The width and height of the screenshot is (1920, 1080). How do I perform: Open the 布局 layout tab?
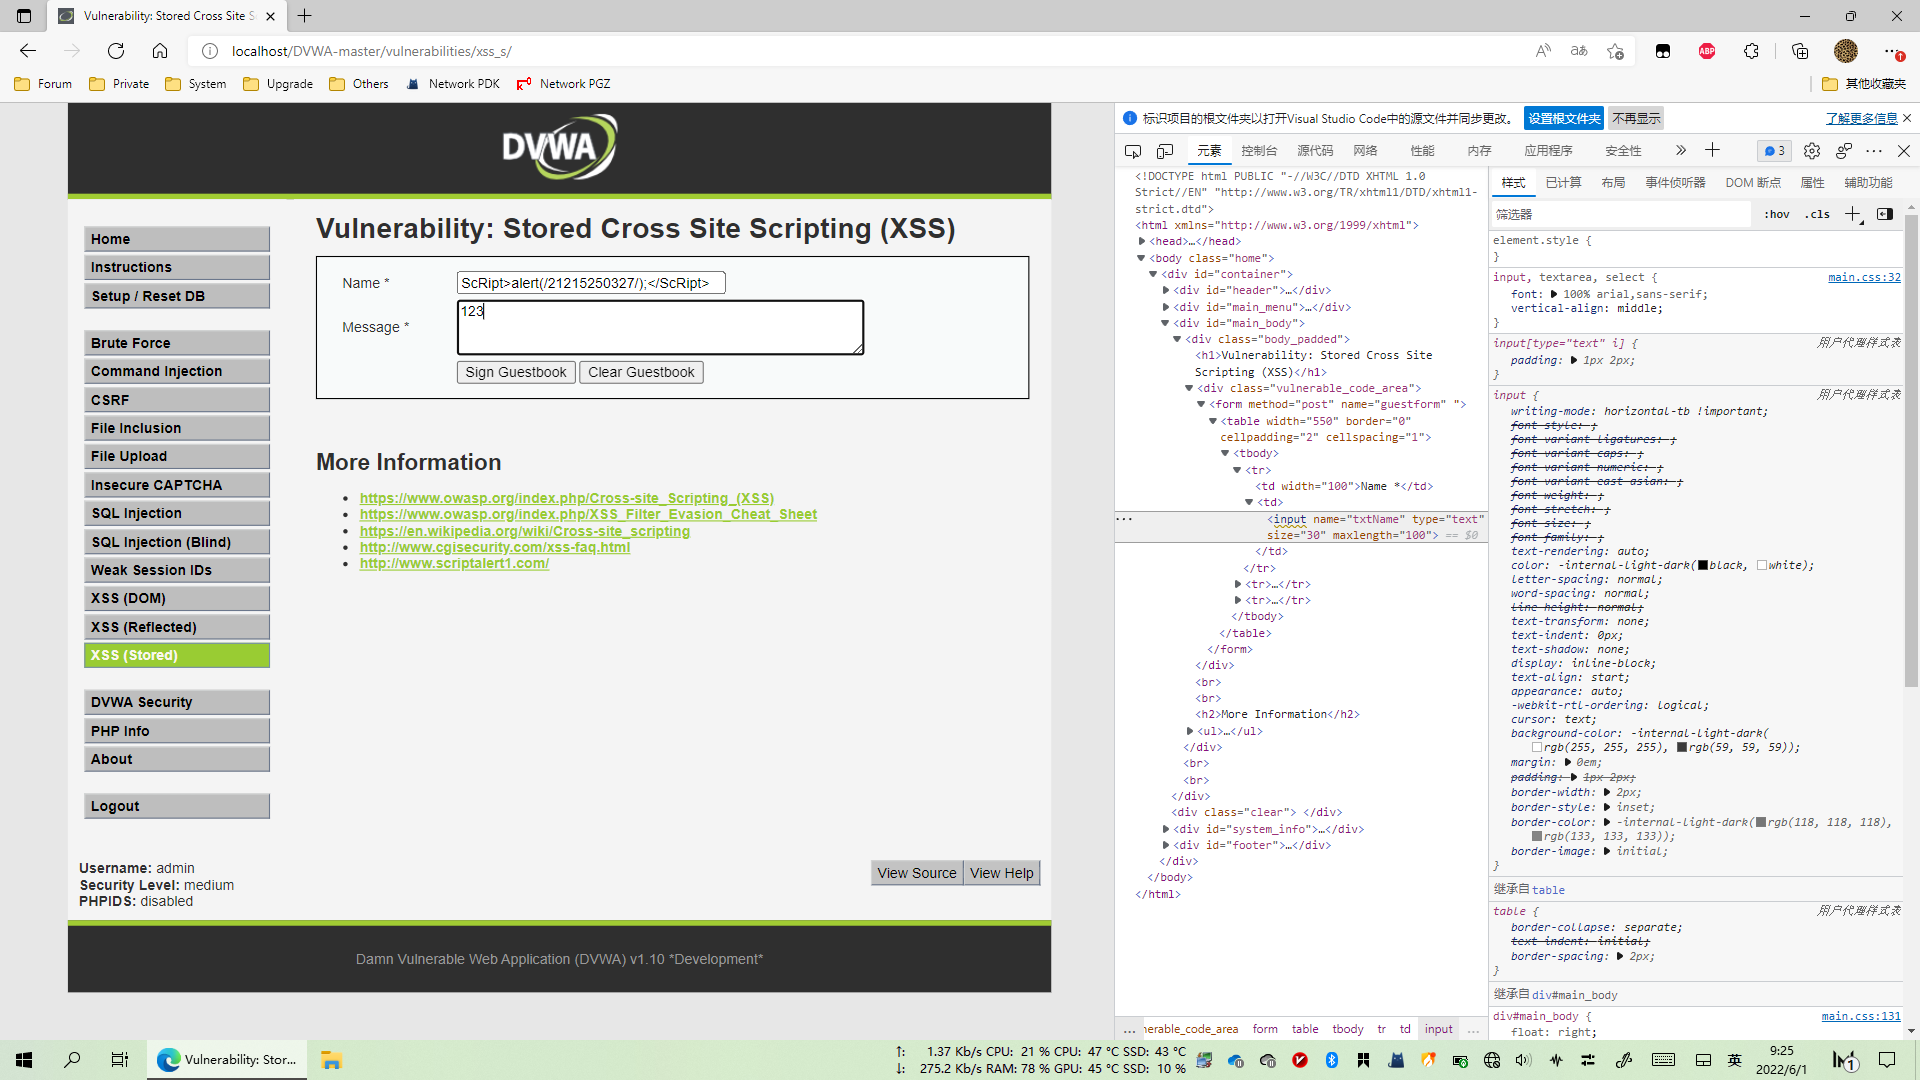pyautogui.click(x=1613, y=183)
